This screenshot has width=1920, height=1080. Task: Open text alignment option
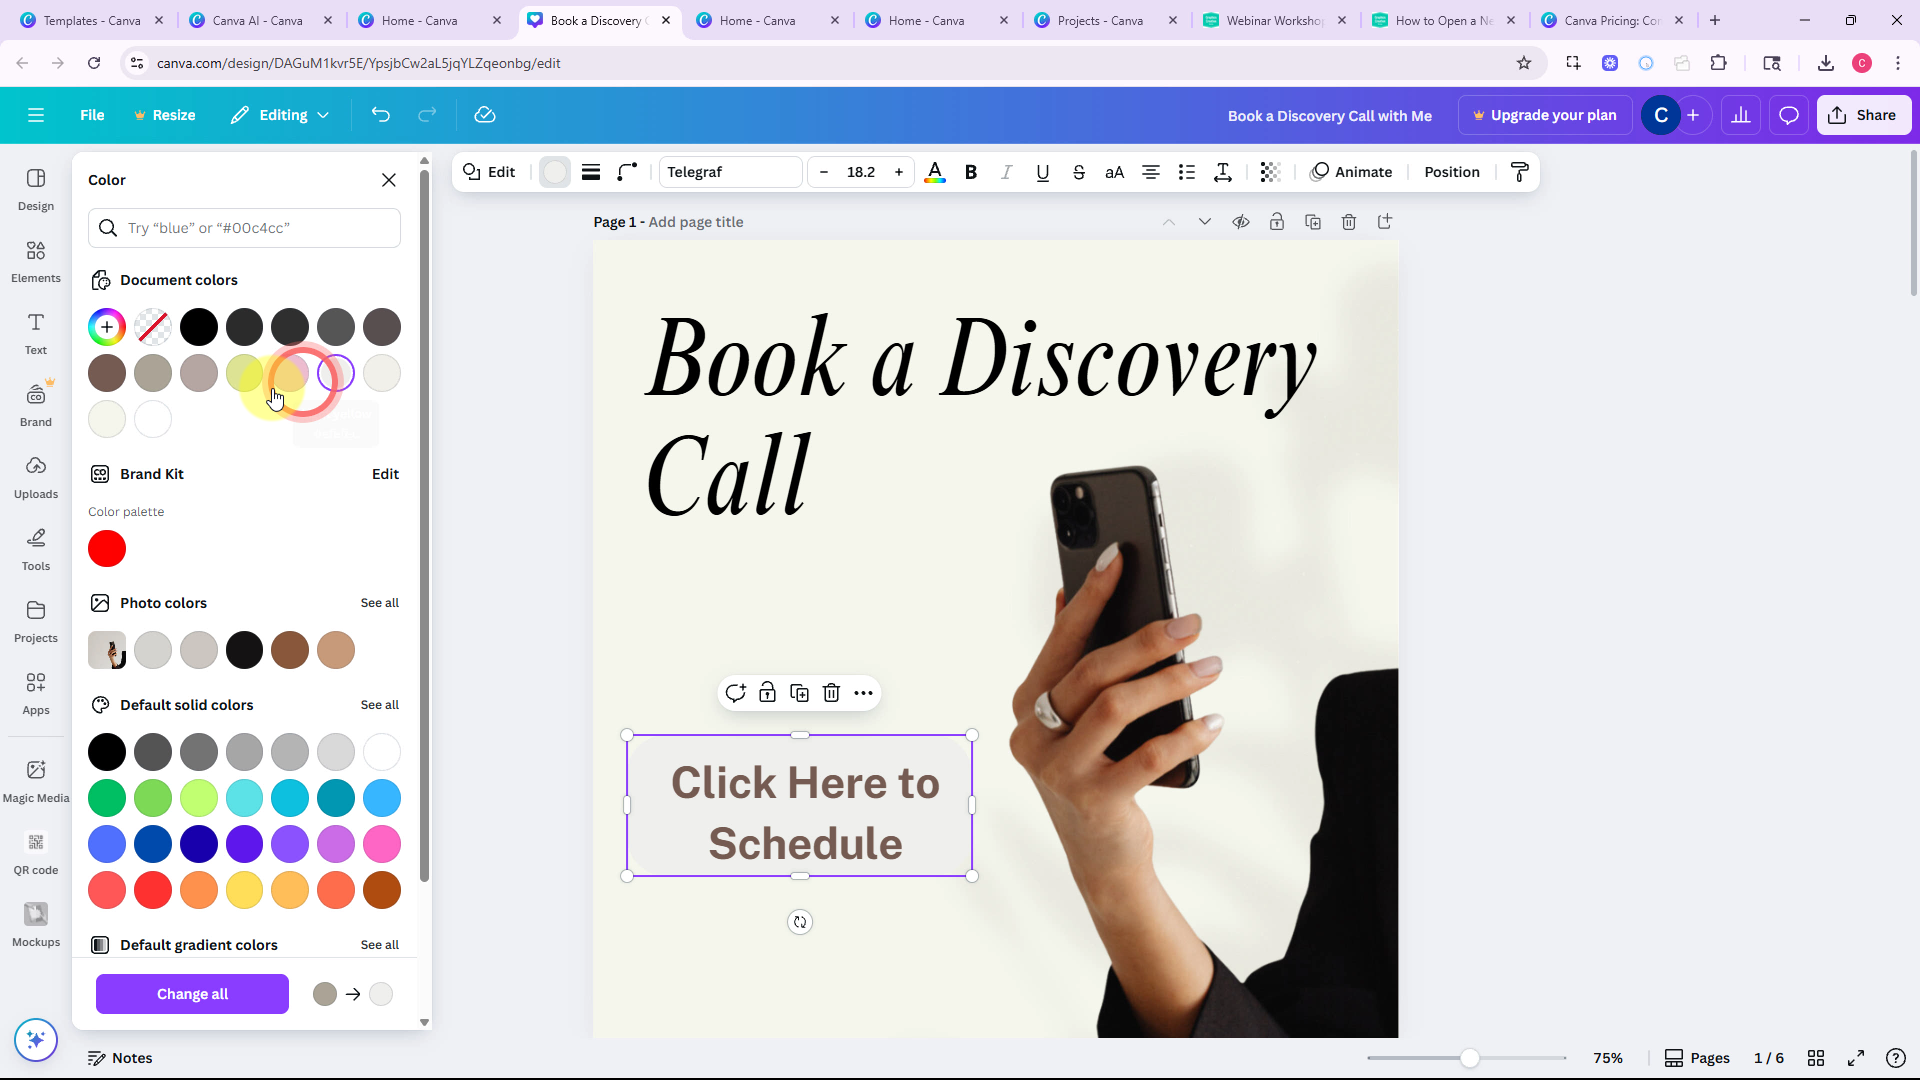(x=1151, y=172)
